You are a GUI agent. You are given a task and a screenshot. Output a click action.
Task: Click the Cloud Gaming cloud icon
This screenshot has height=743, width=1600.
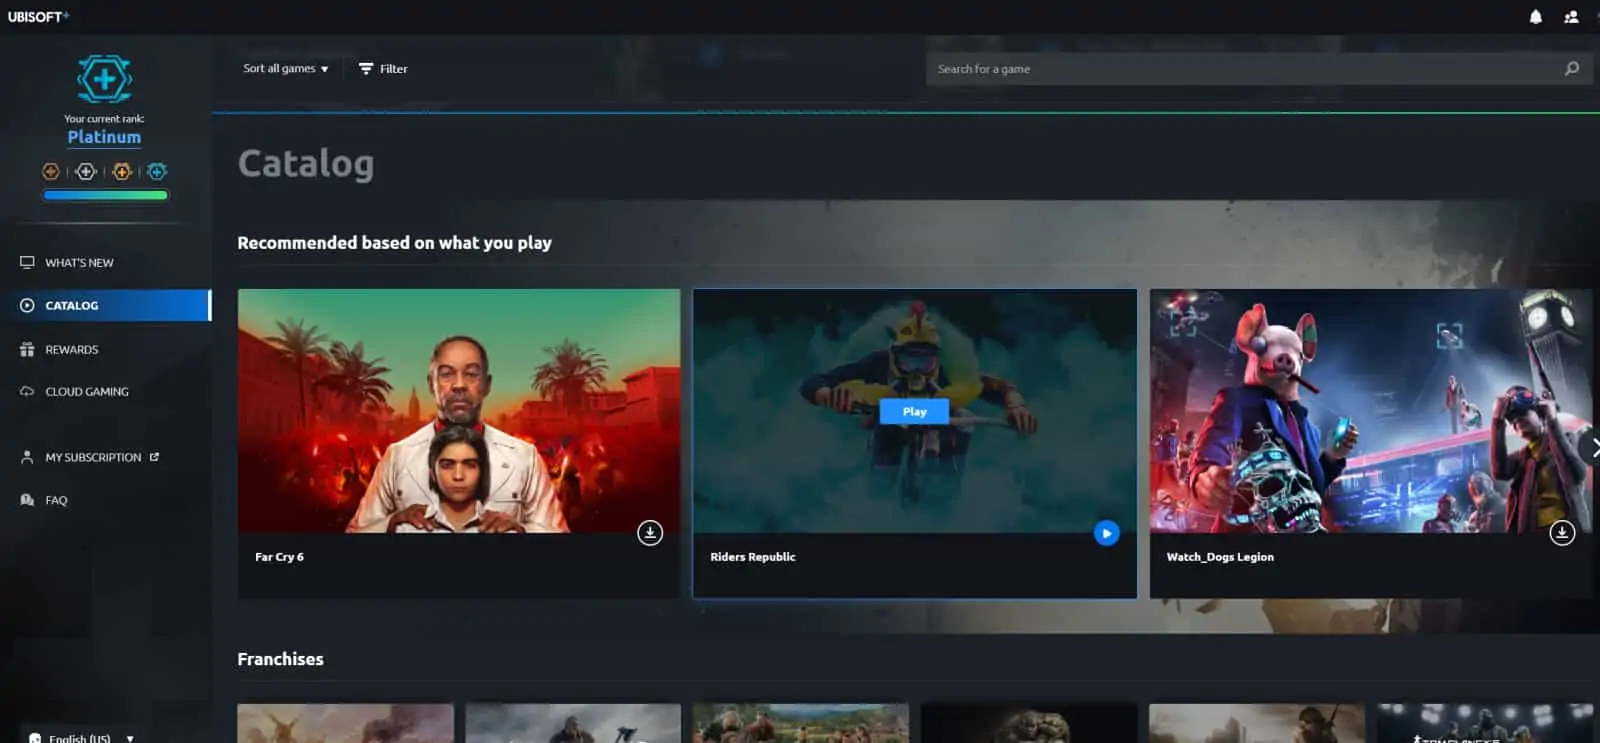coord(27,391)
